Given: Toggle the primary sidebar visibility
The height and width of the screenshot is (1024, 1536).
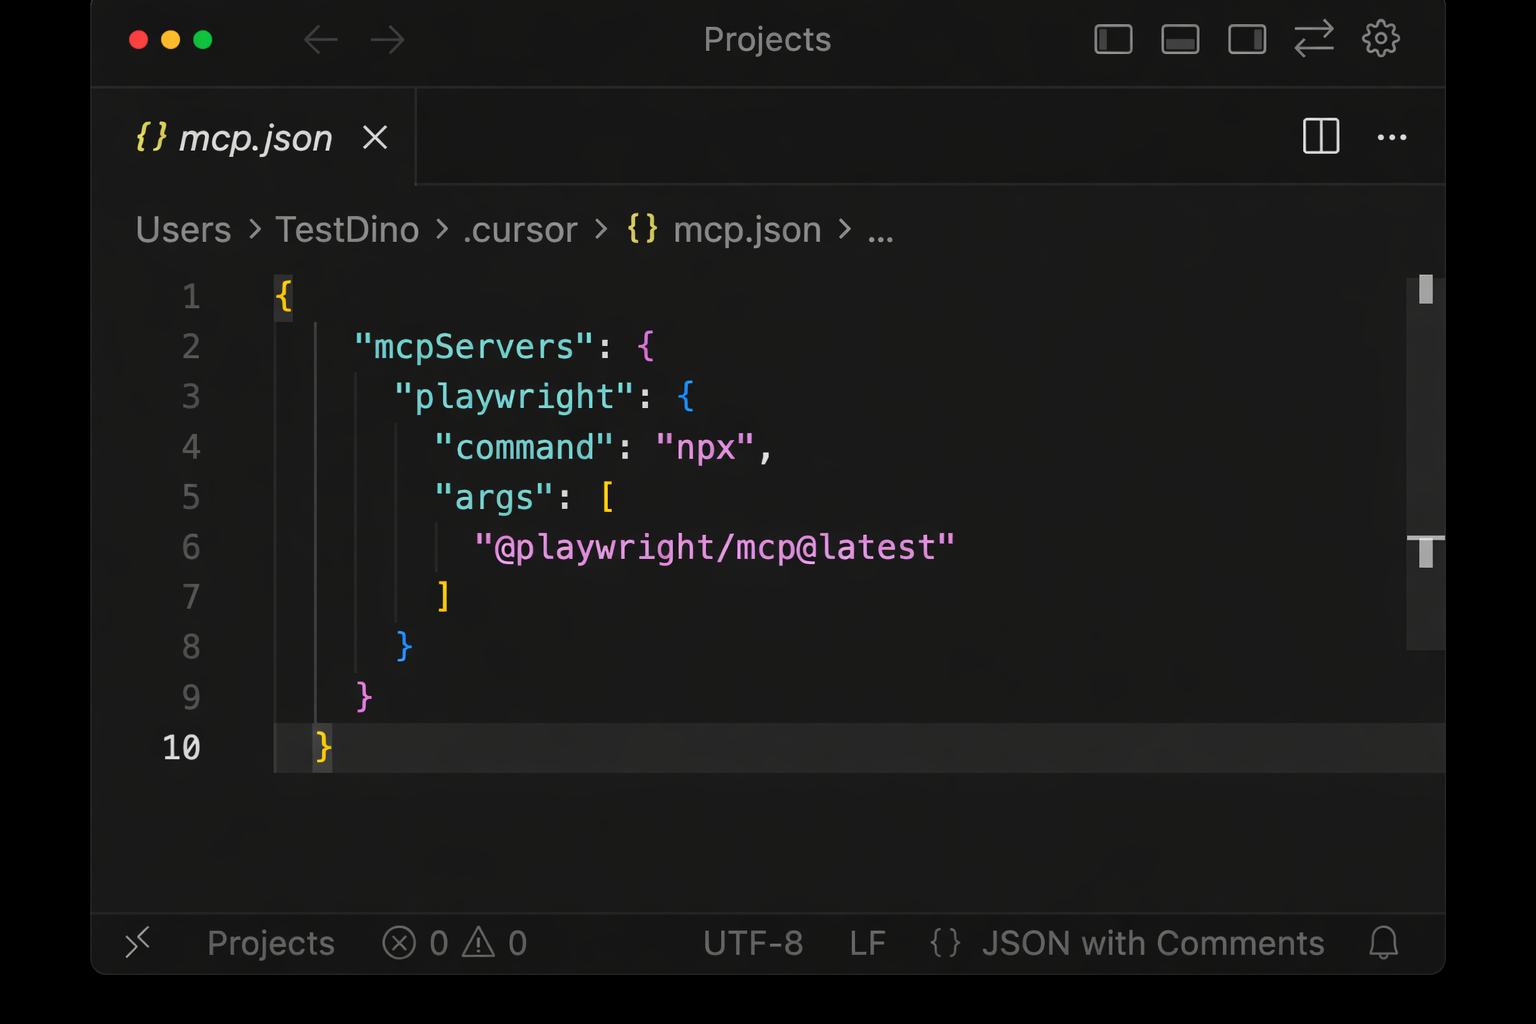Looking at the screenshot, I should pyautogui.click(x=1113, y=39).
